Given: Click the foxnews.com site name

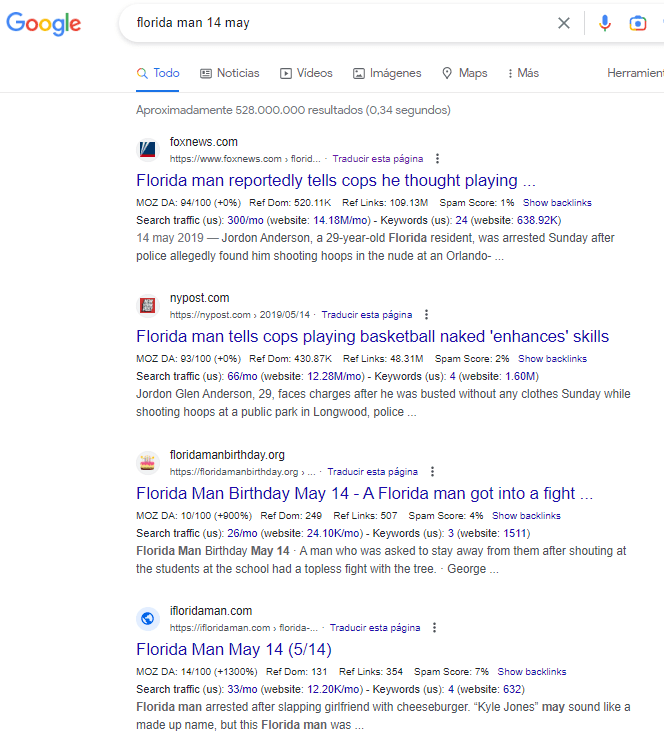Looking at the screenshot, I should pos(204,142).
